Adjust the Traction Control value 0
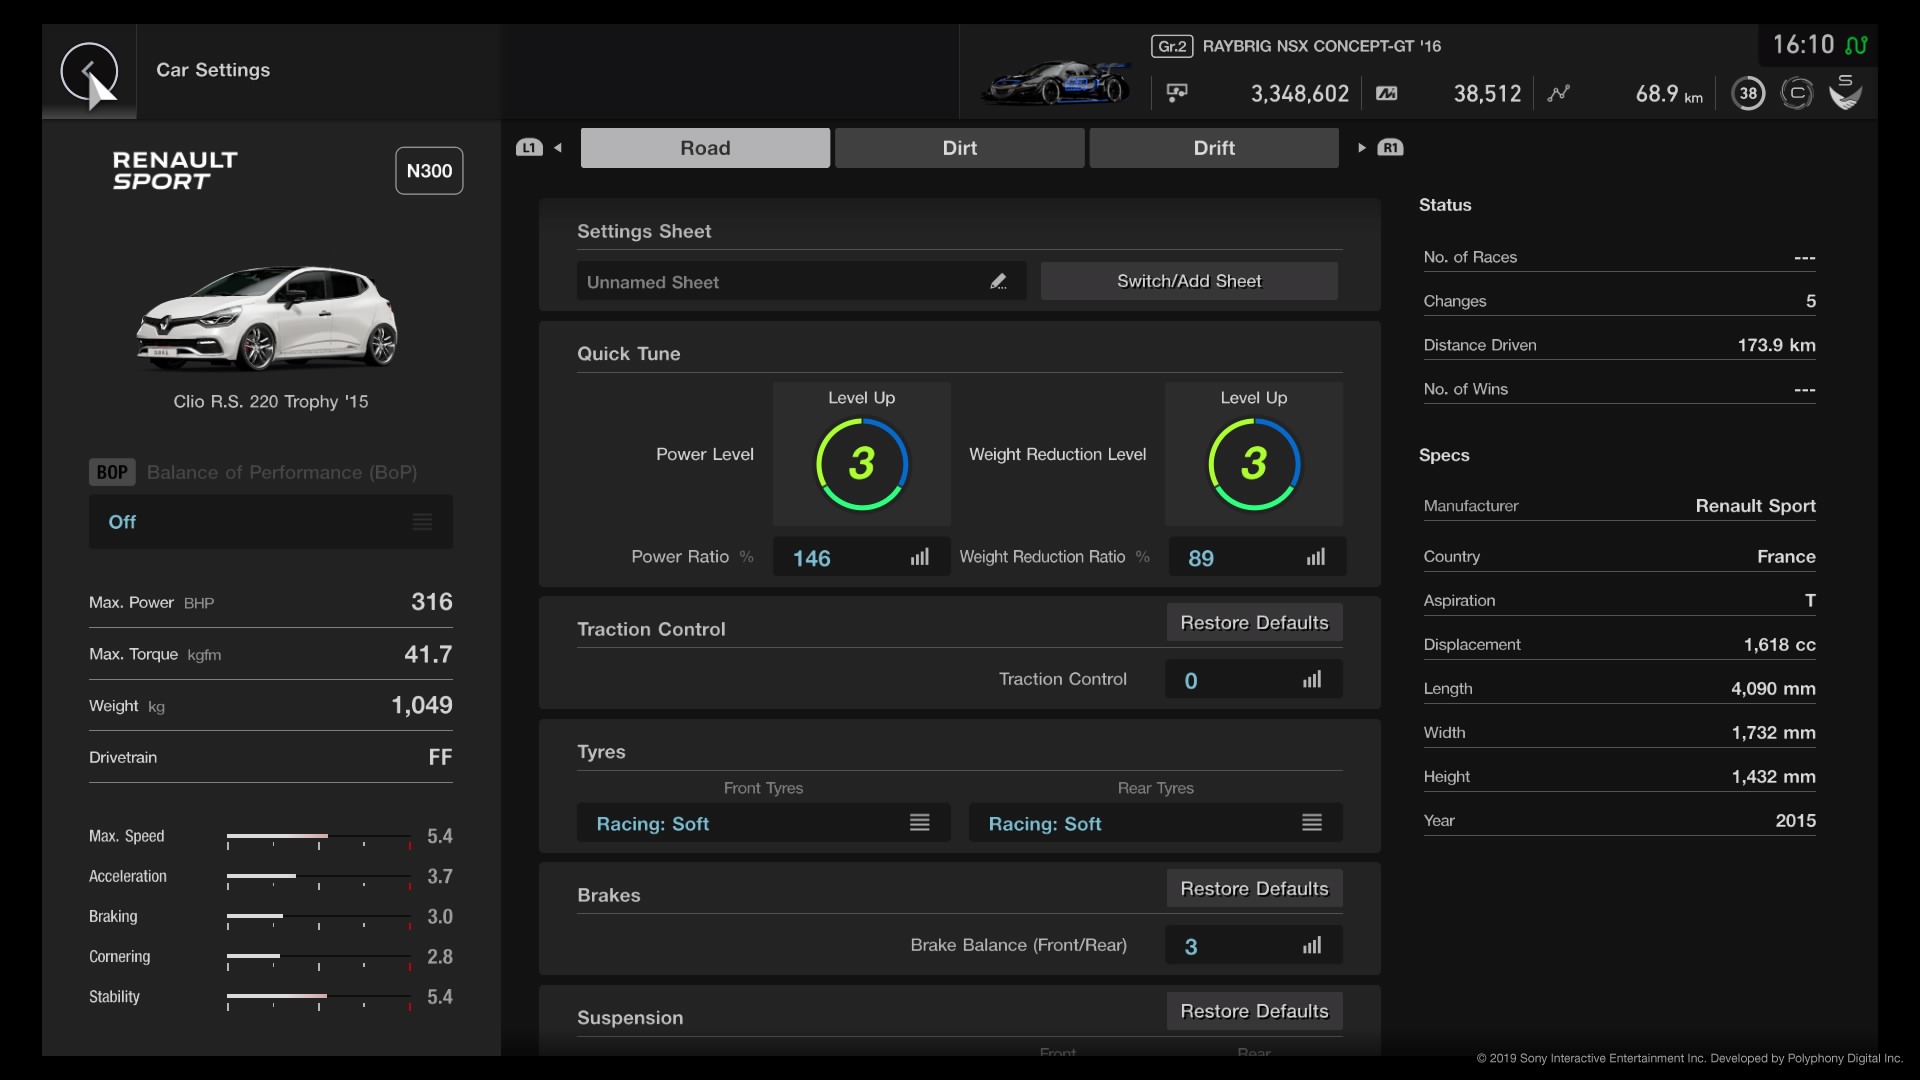The width and height of the screenshot is (1920, 1080). point(1254,680)
